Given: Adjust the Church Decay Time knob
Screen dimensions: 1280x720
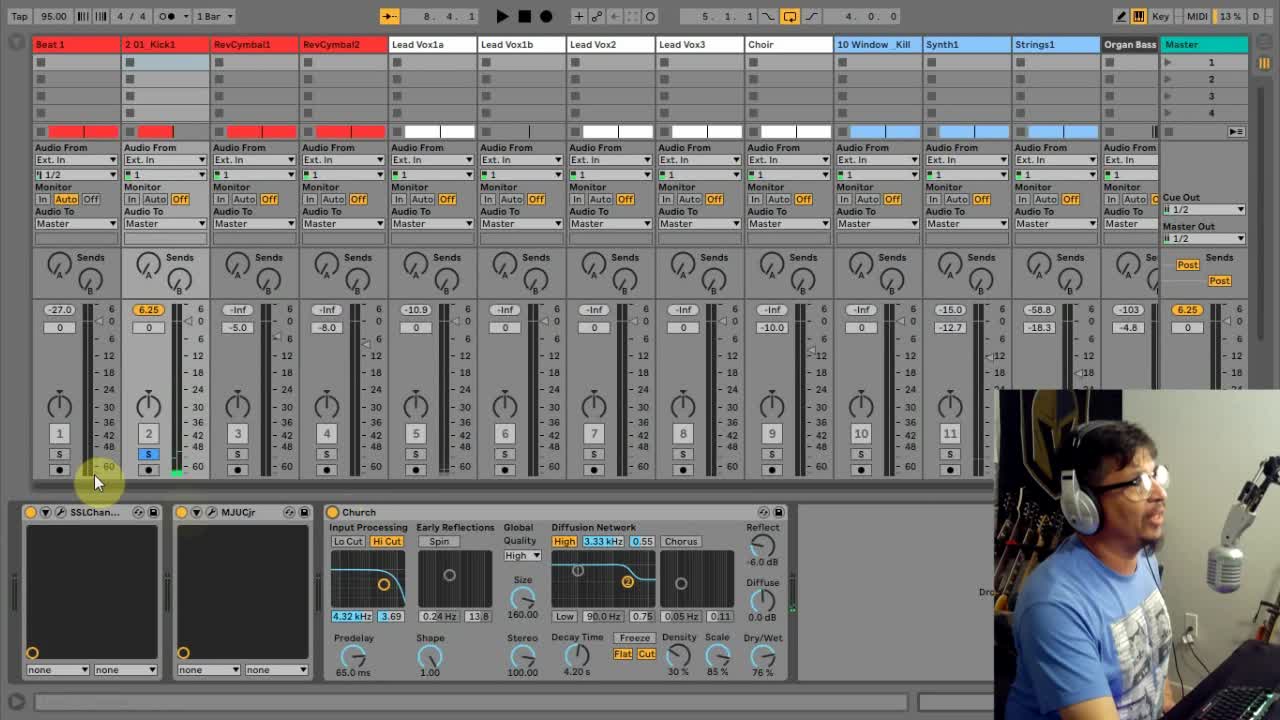Looking at the screenshot, I should pyautogui.click(x=577, y=656).
